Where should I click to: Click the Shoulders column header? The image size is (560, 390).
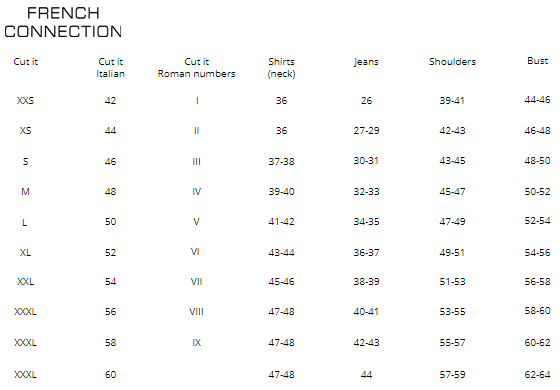[x=452, y=61]
